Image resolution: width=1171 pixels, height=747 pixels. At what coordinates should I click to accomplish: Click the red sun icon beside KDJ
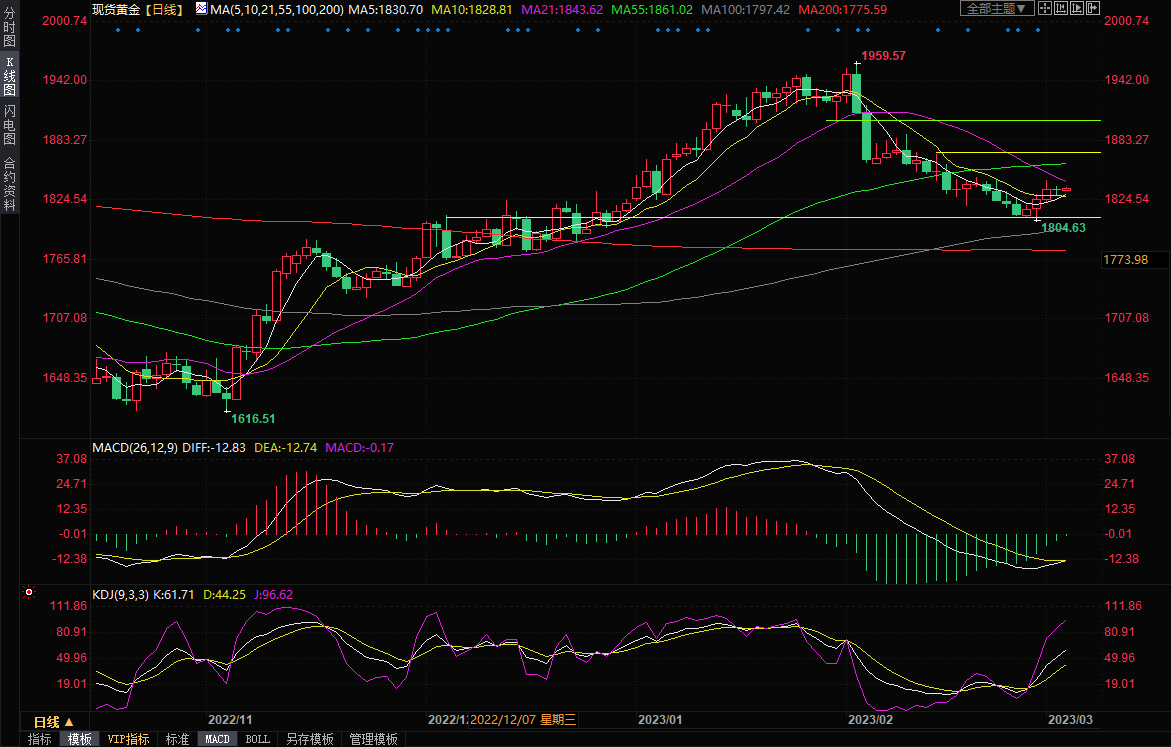coord(30,593)
